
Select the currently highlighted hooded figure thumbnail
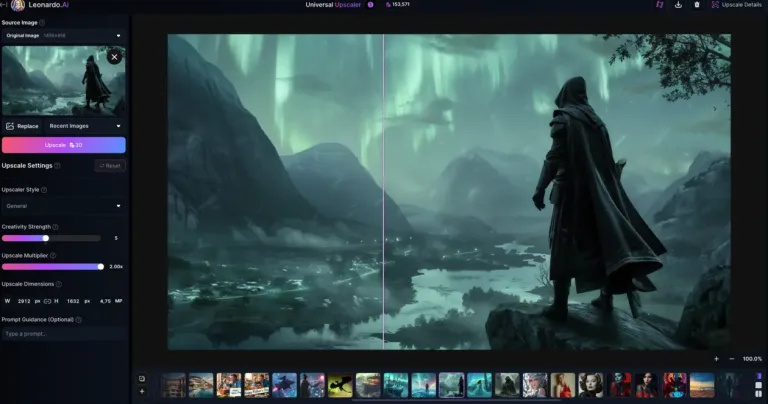click(x=451, y=385)
